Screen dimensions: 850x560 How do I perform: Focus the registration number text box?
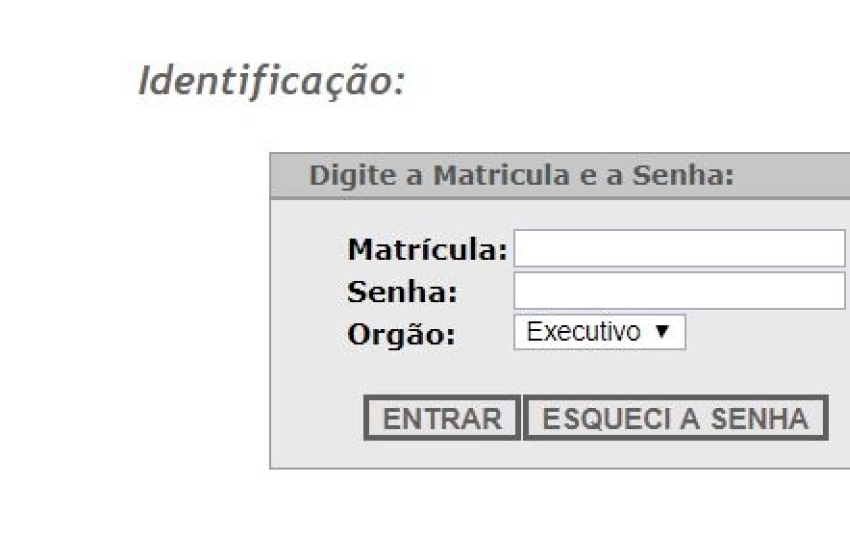(679, 249)
